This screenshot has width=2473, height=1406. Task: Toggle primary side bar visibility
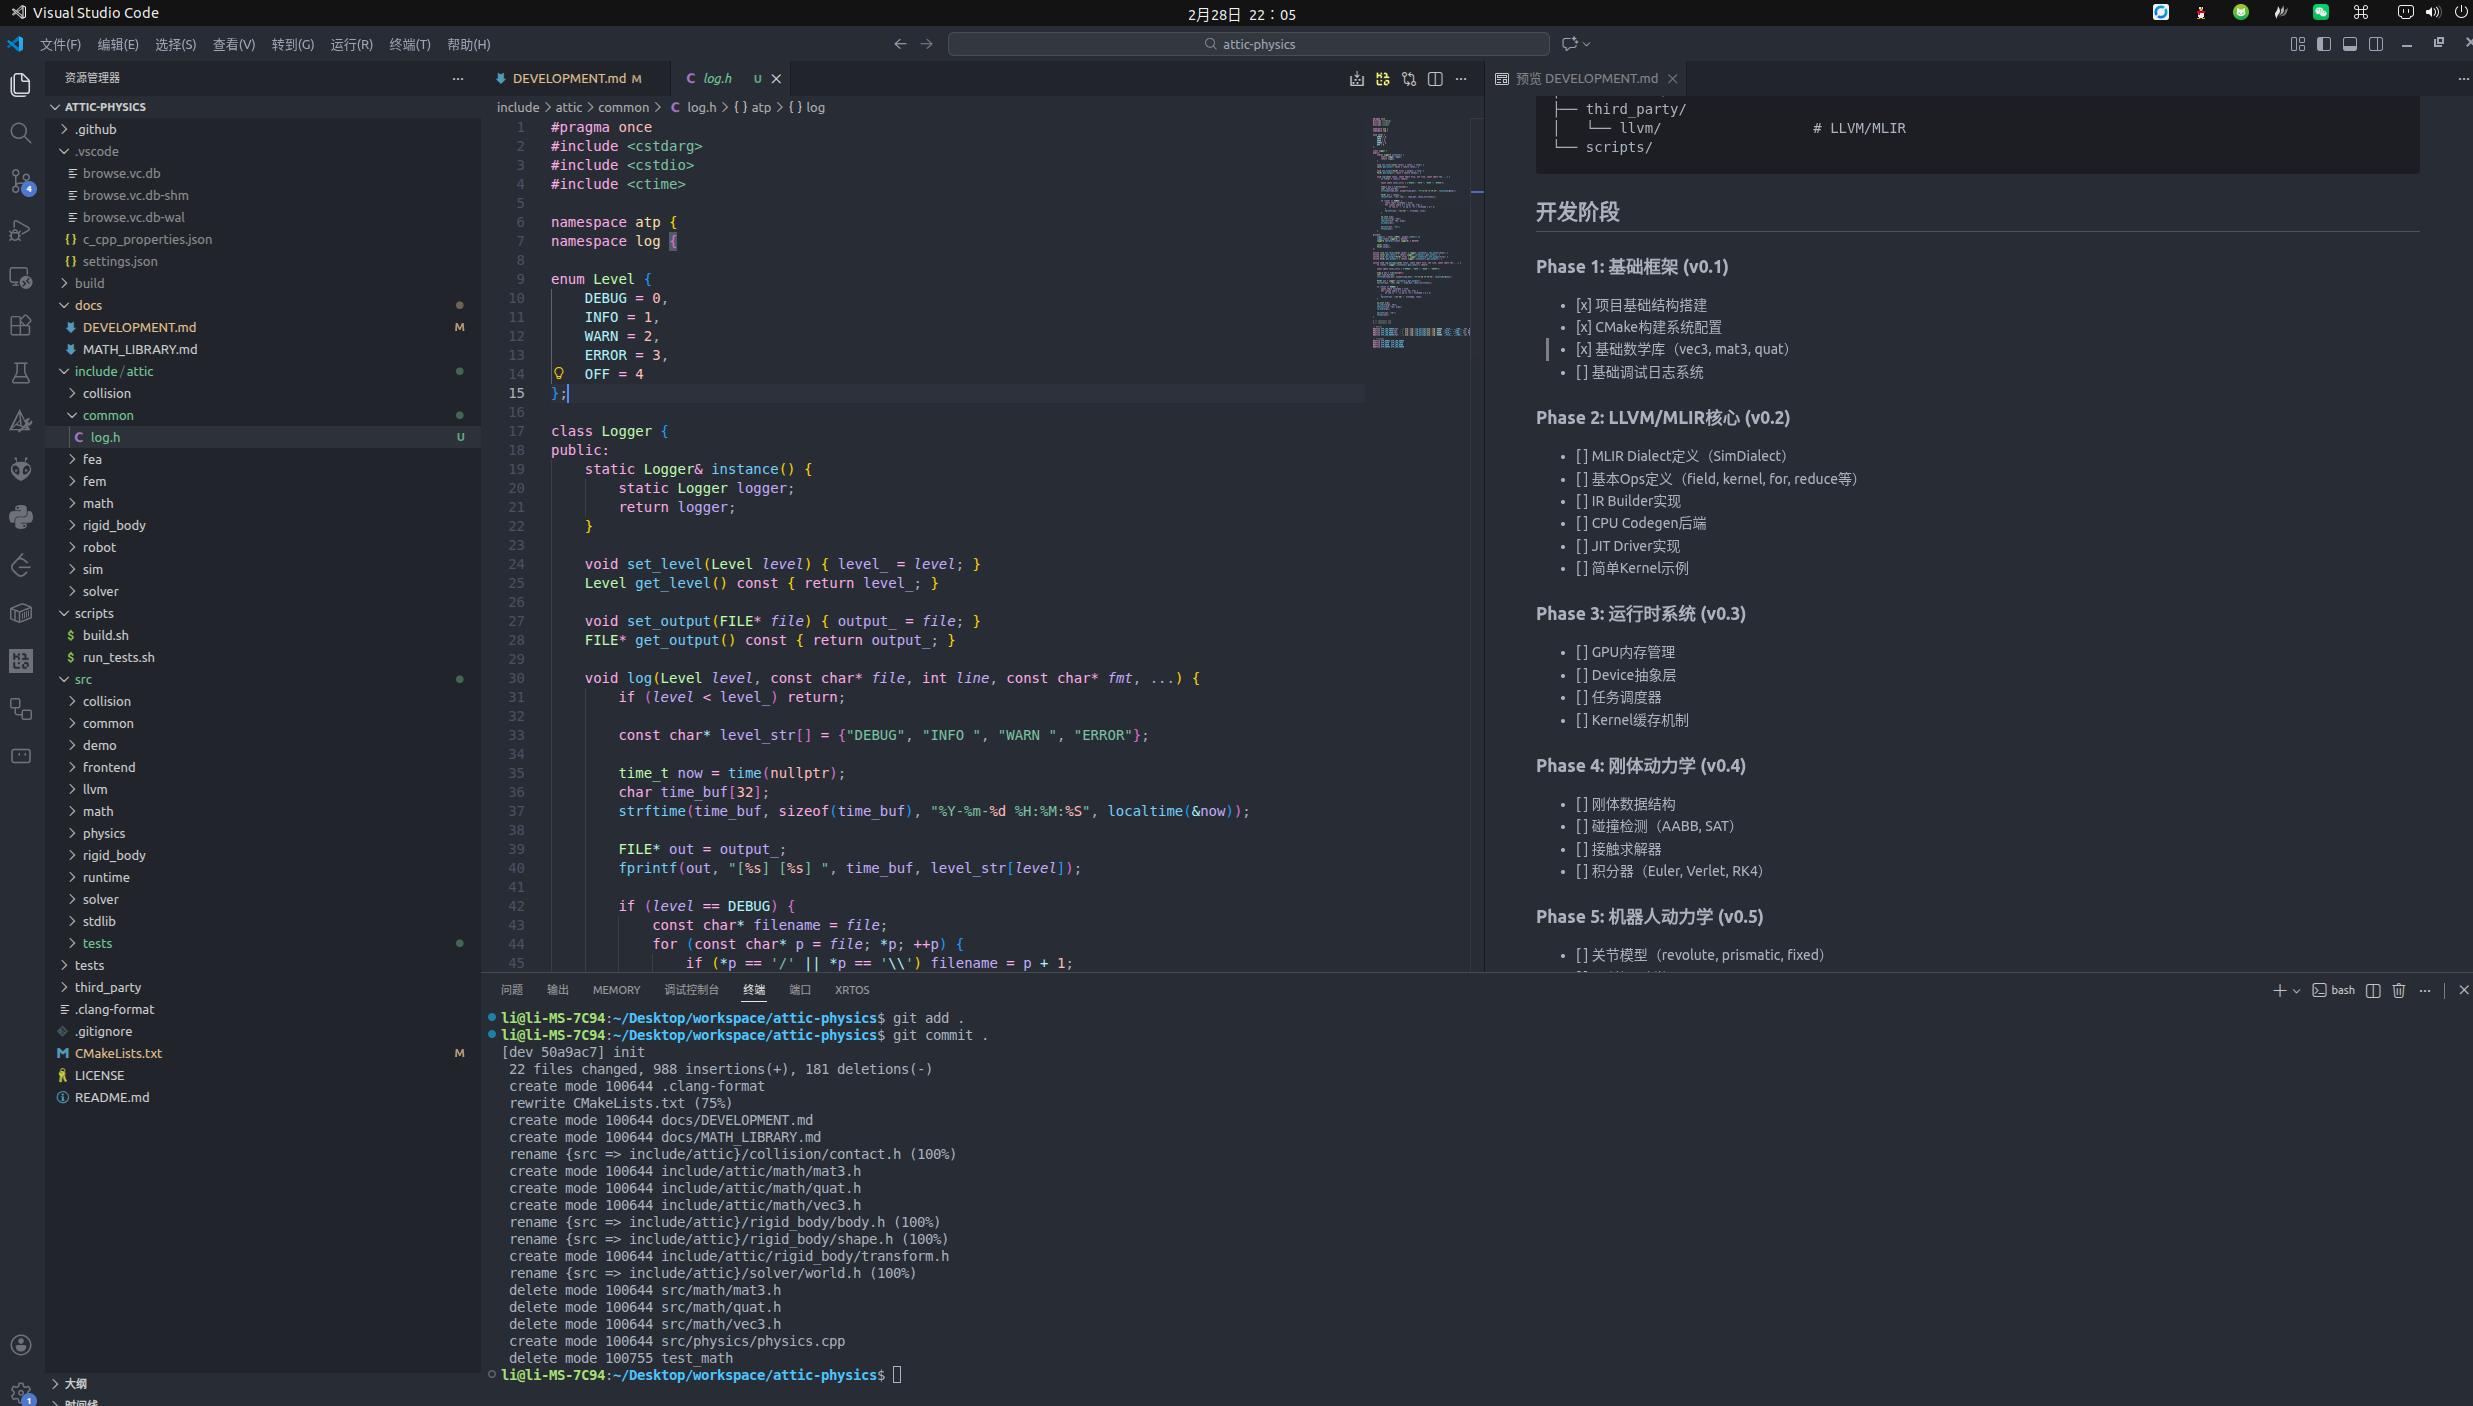pyautogui.click(x=2323, y=44)
